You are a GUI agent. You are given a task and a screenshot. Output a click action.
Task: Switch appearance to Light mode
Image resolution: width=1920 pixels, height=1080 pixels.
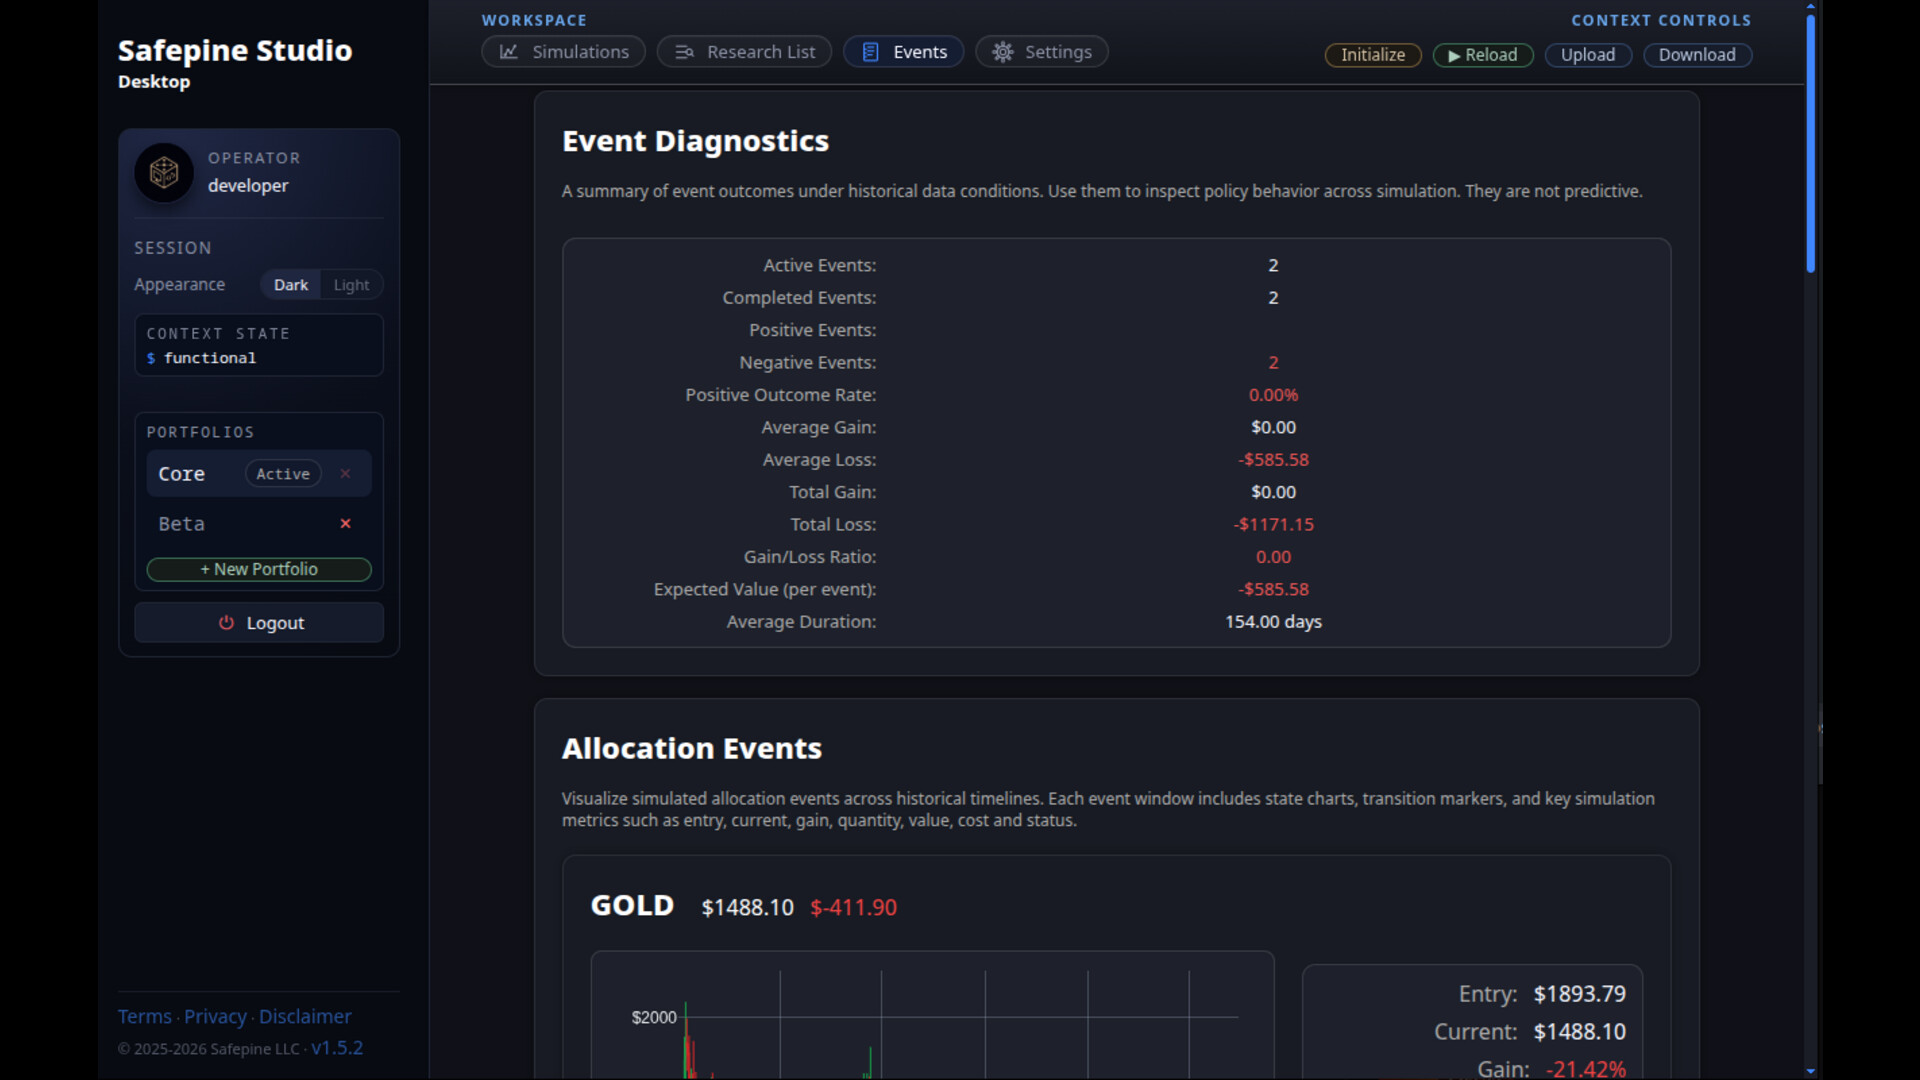tap(351, 285)
